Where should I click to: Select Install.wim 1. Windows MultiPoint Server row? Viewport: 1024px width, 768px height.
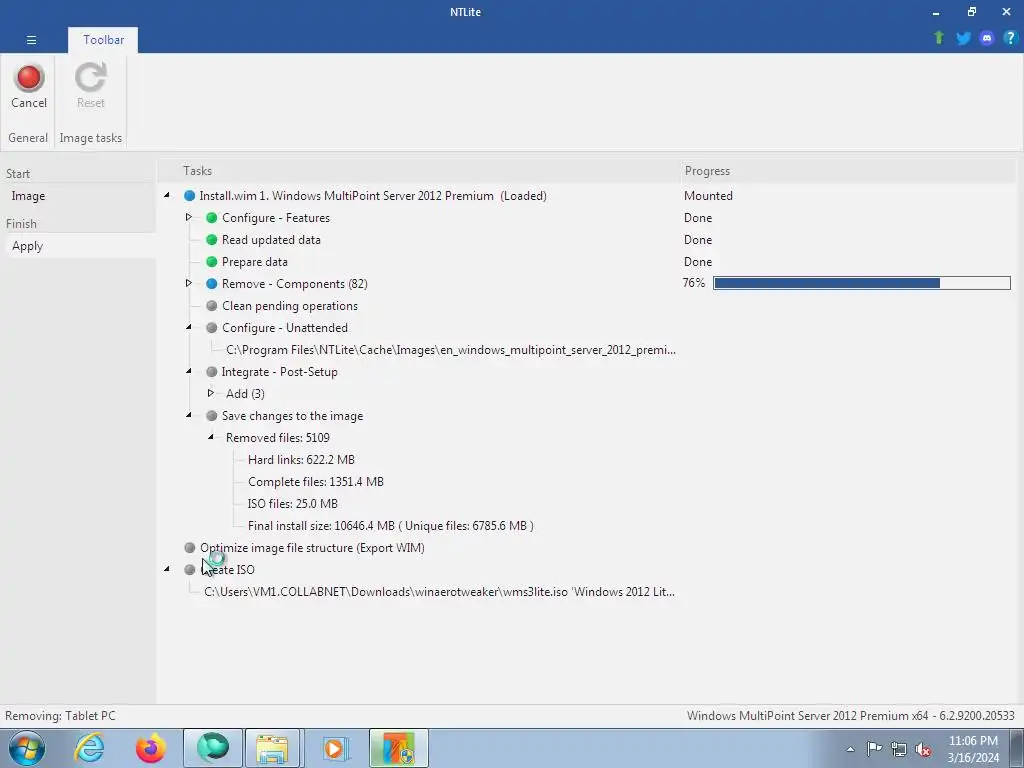(x=372, y=196)
